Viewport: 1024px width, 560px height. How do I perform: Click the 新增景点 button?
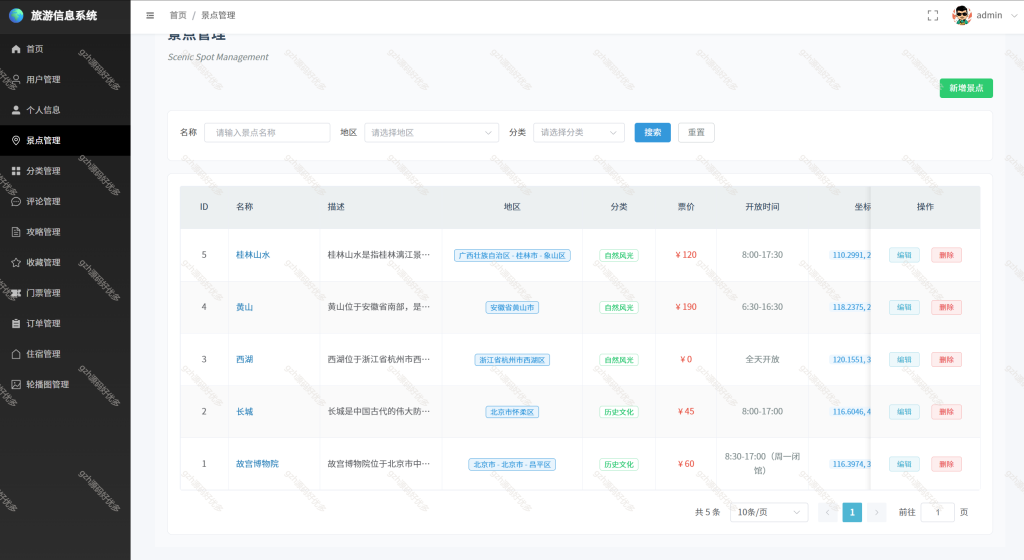tap(966, 88)
